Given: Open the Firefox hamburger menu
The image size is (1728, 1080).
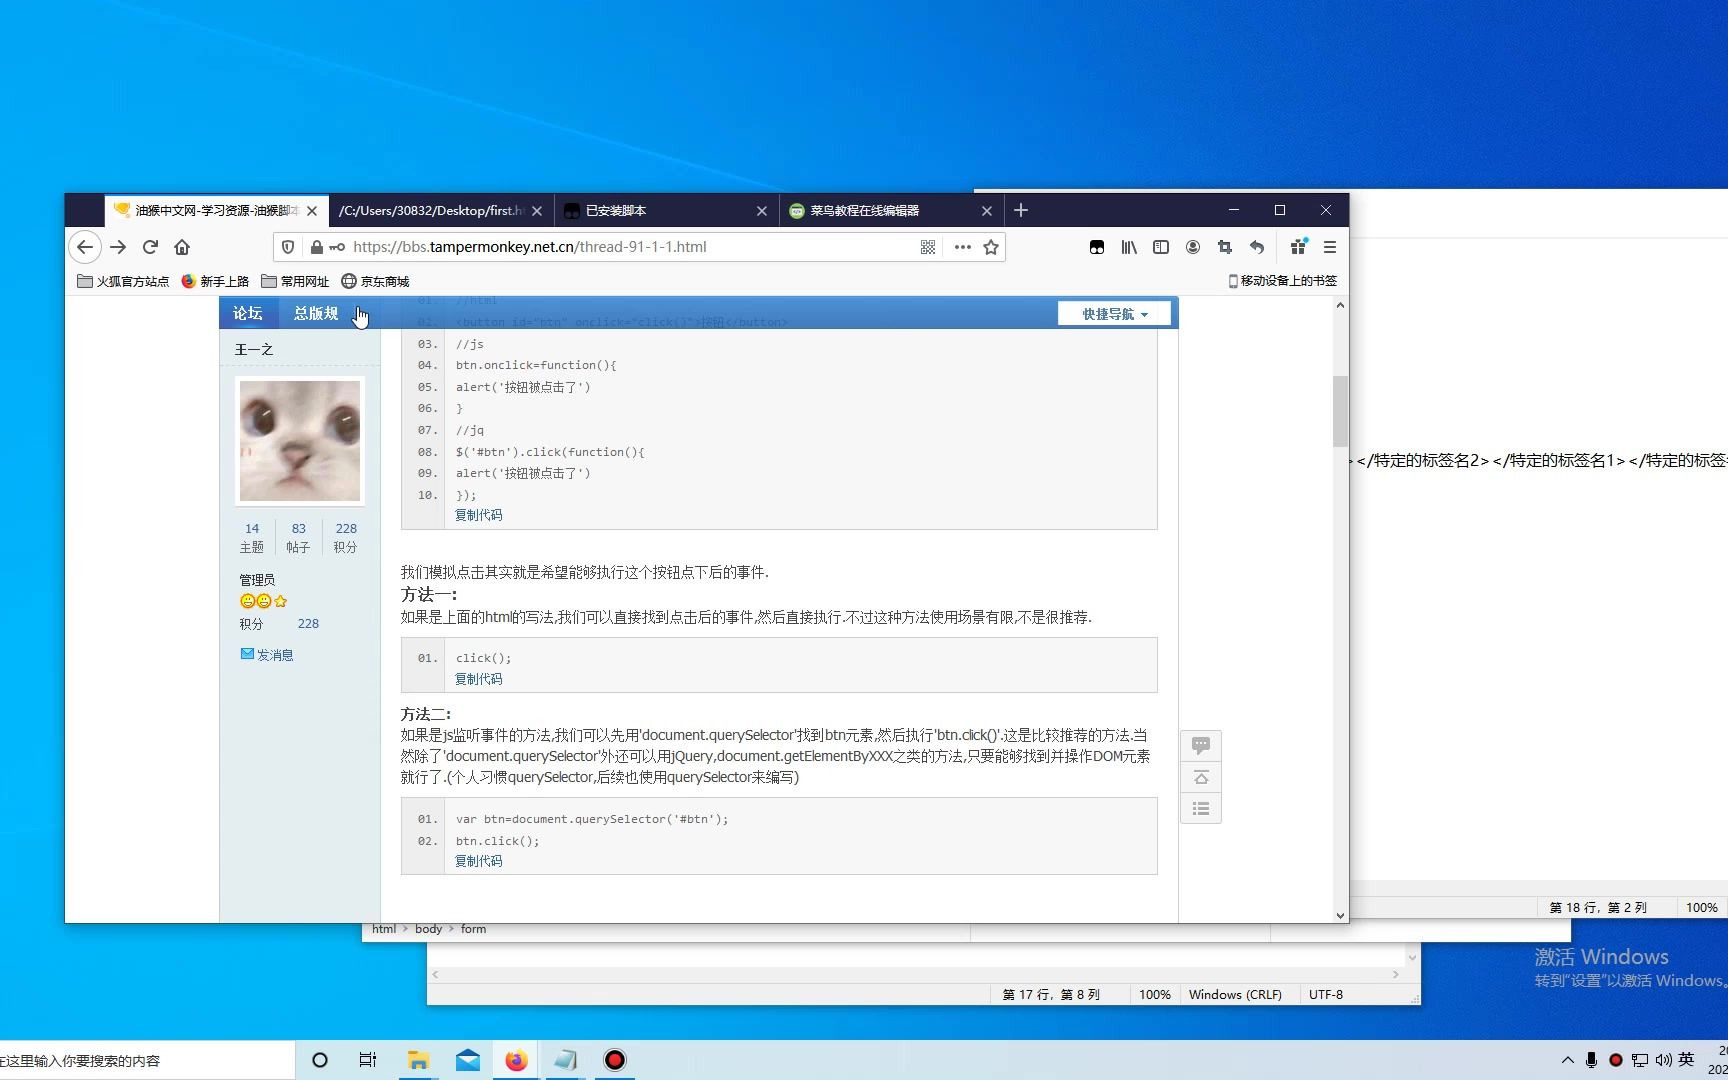Looking at the screenshot, I should pyautogui.click(x=1330, y=247).
